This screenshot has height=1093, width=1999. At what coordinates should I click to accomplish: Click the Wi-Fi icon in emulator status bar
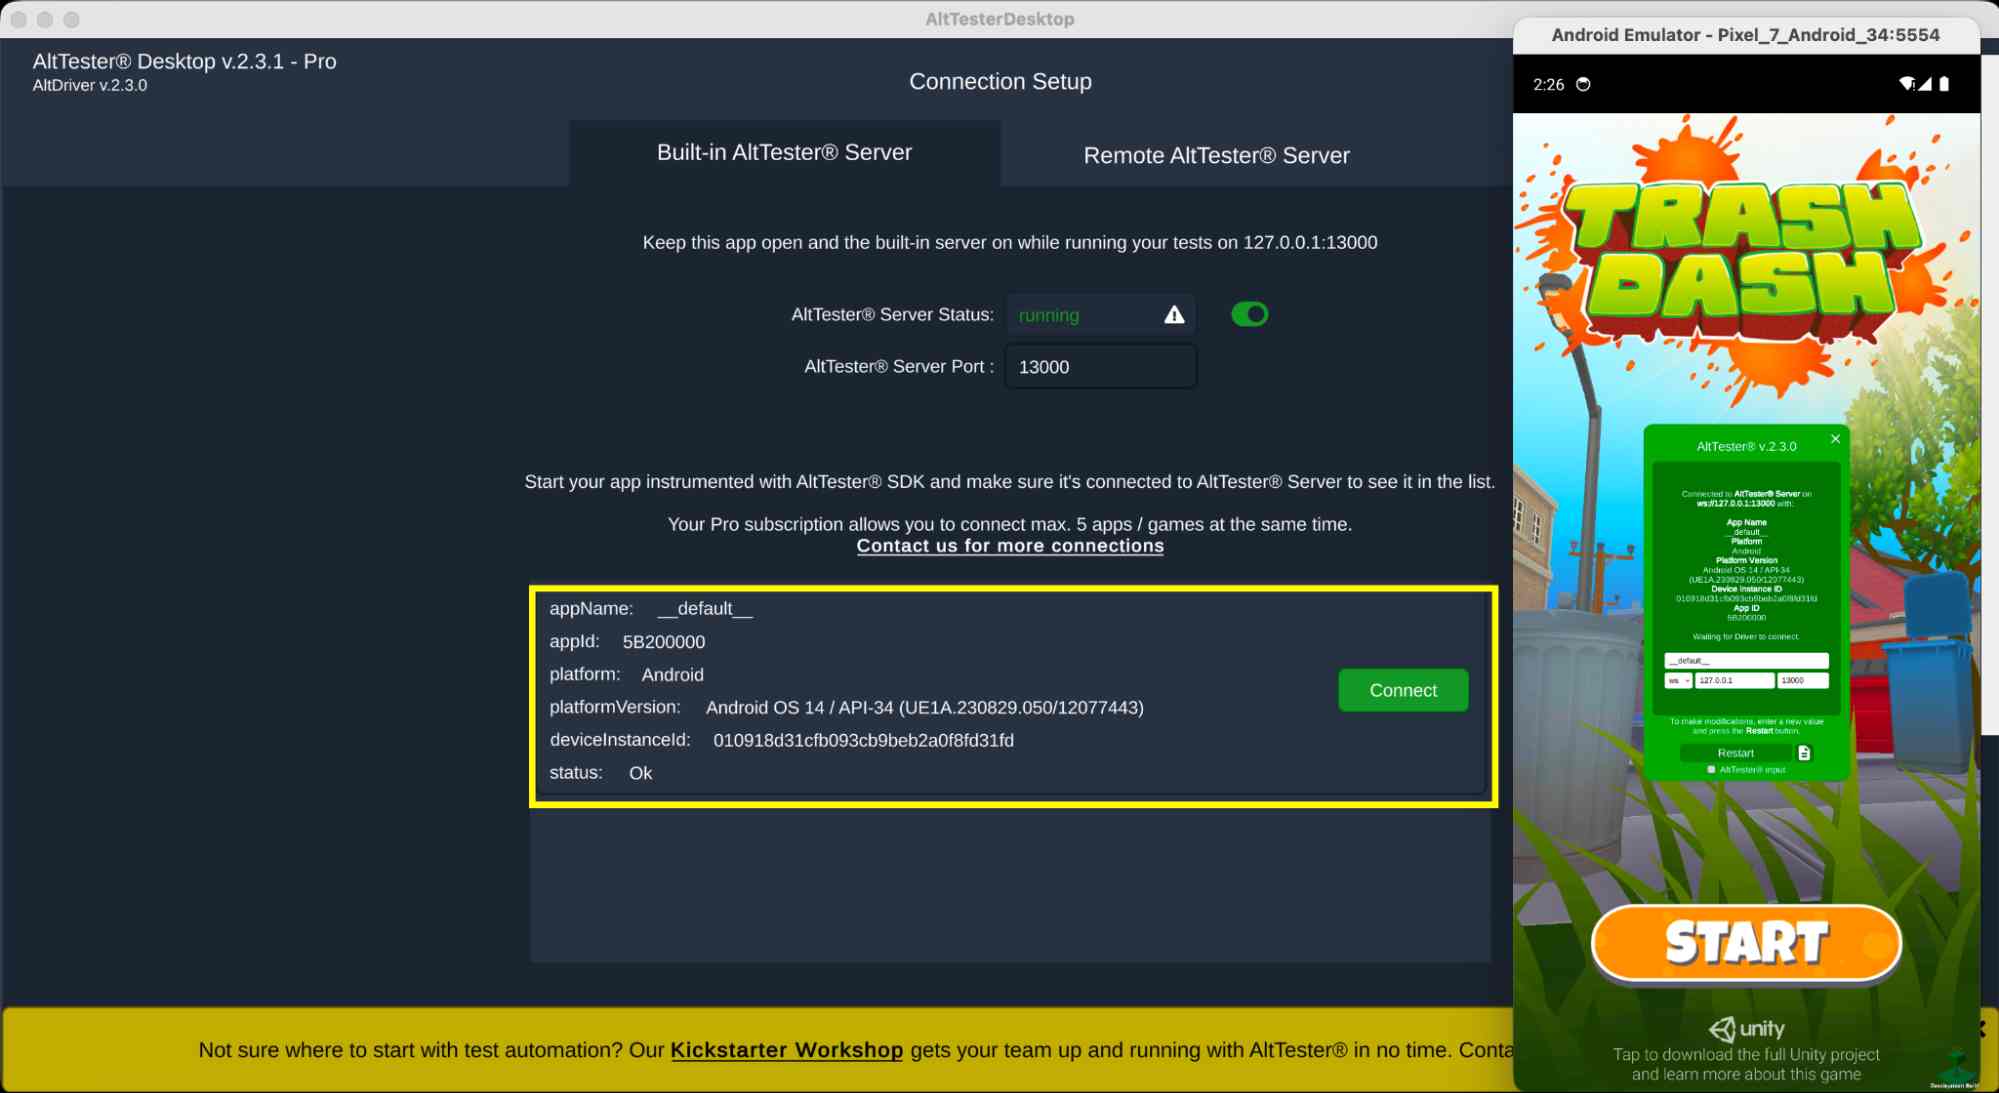click(x=1906, y=84)
